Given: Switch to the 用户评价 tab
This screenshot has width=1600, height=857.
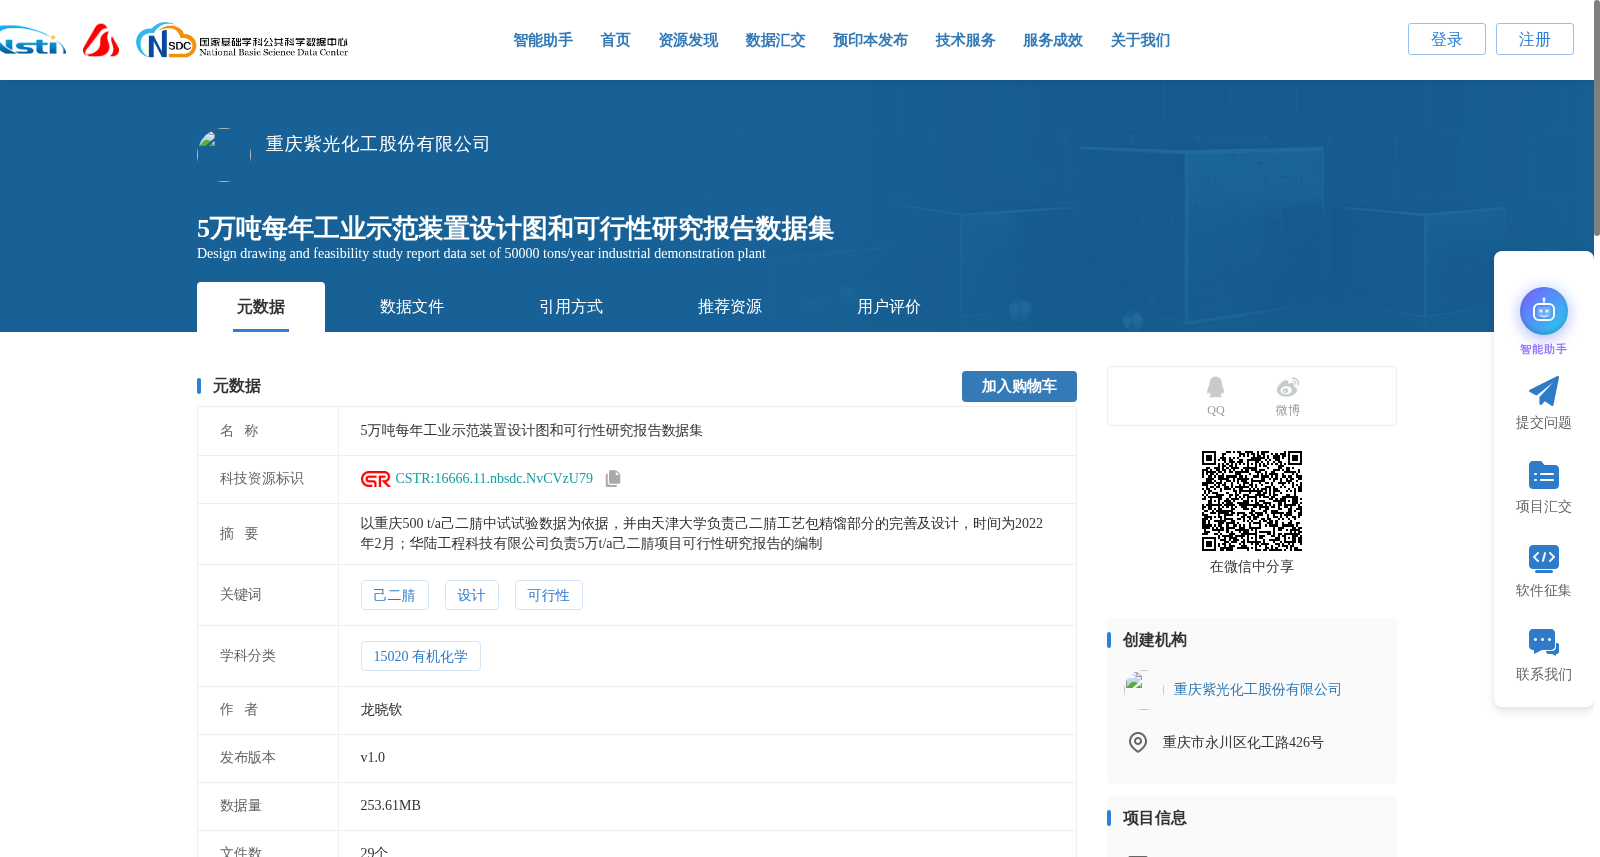Looking at the screenshot, I should tap(889, 307).
